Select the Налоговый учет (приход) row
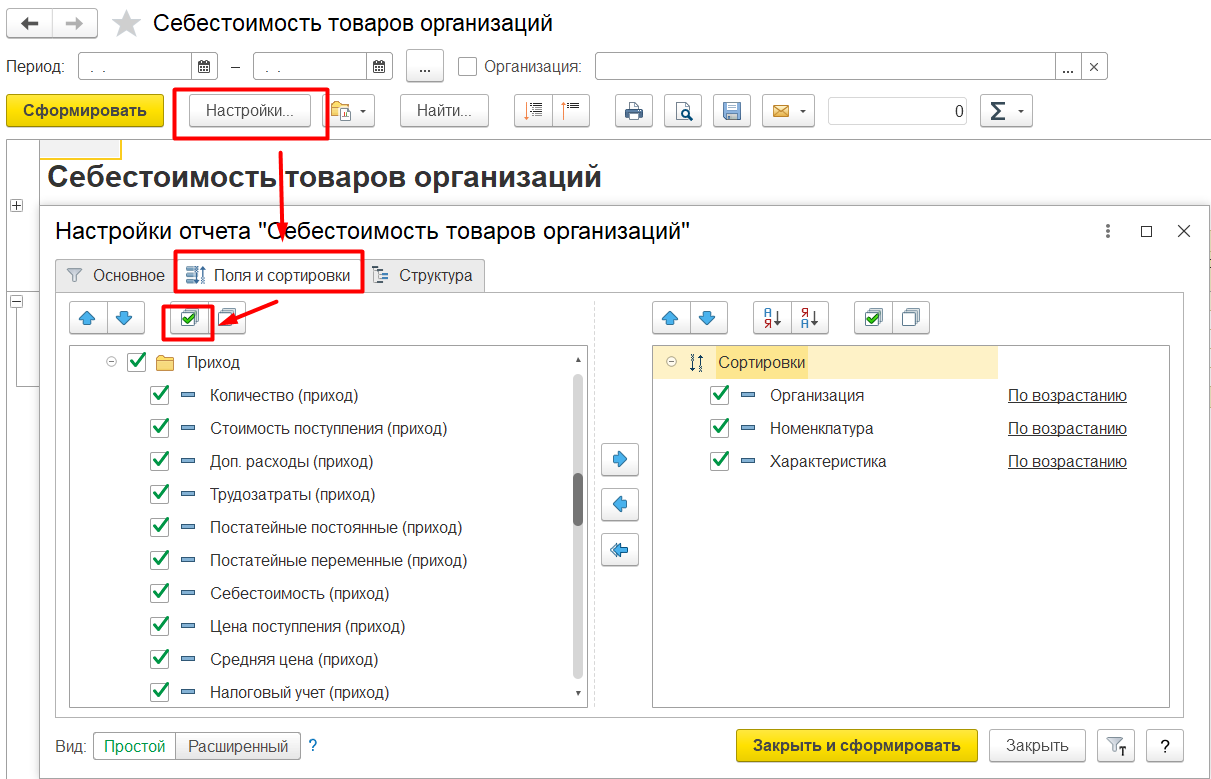The image size is (1211, 779). [x=320, y=692]
